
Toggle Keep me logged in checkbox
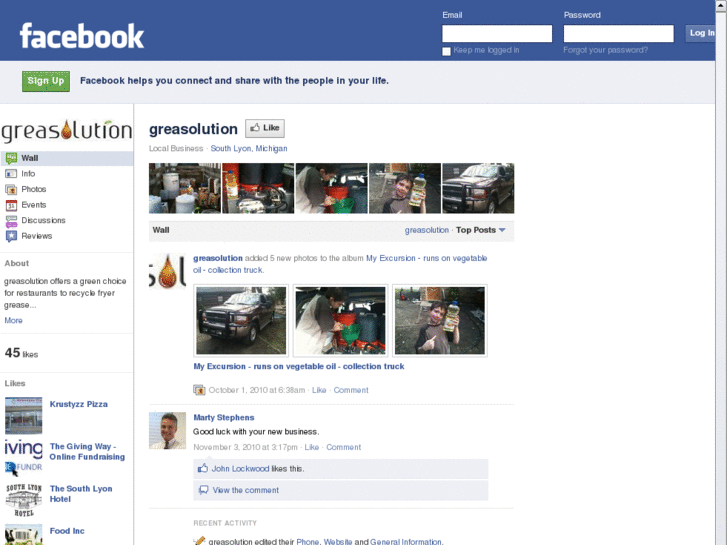point(446,51)
